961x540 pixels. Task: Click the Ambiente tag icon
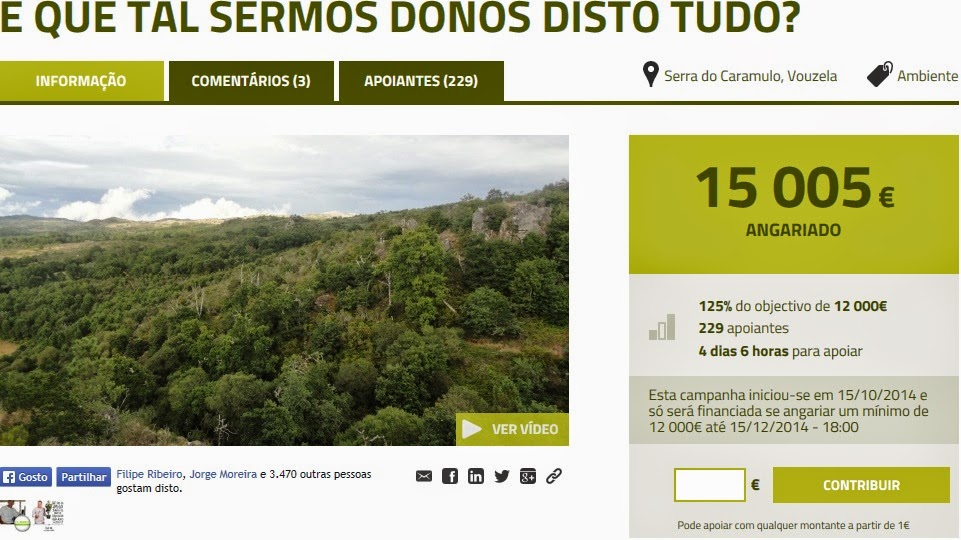tap(879, 75)
